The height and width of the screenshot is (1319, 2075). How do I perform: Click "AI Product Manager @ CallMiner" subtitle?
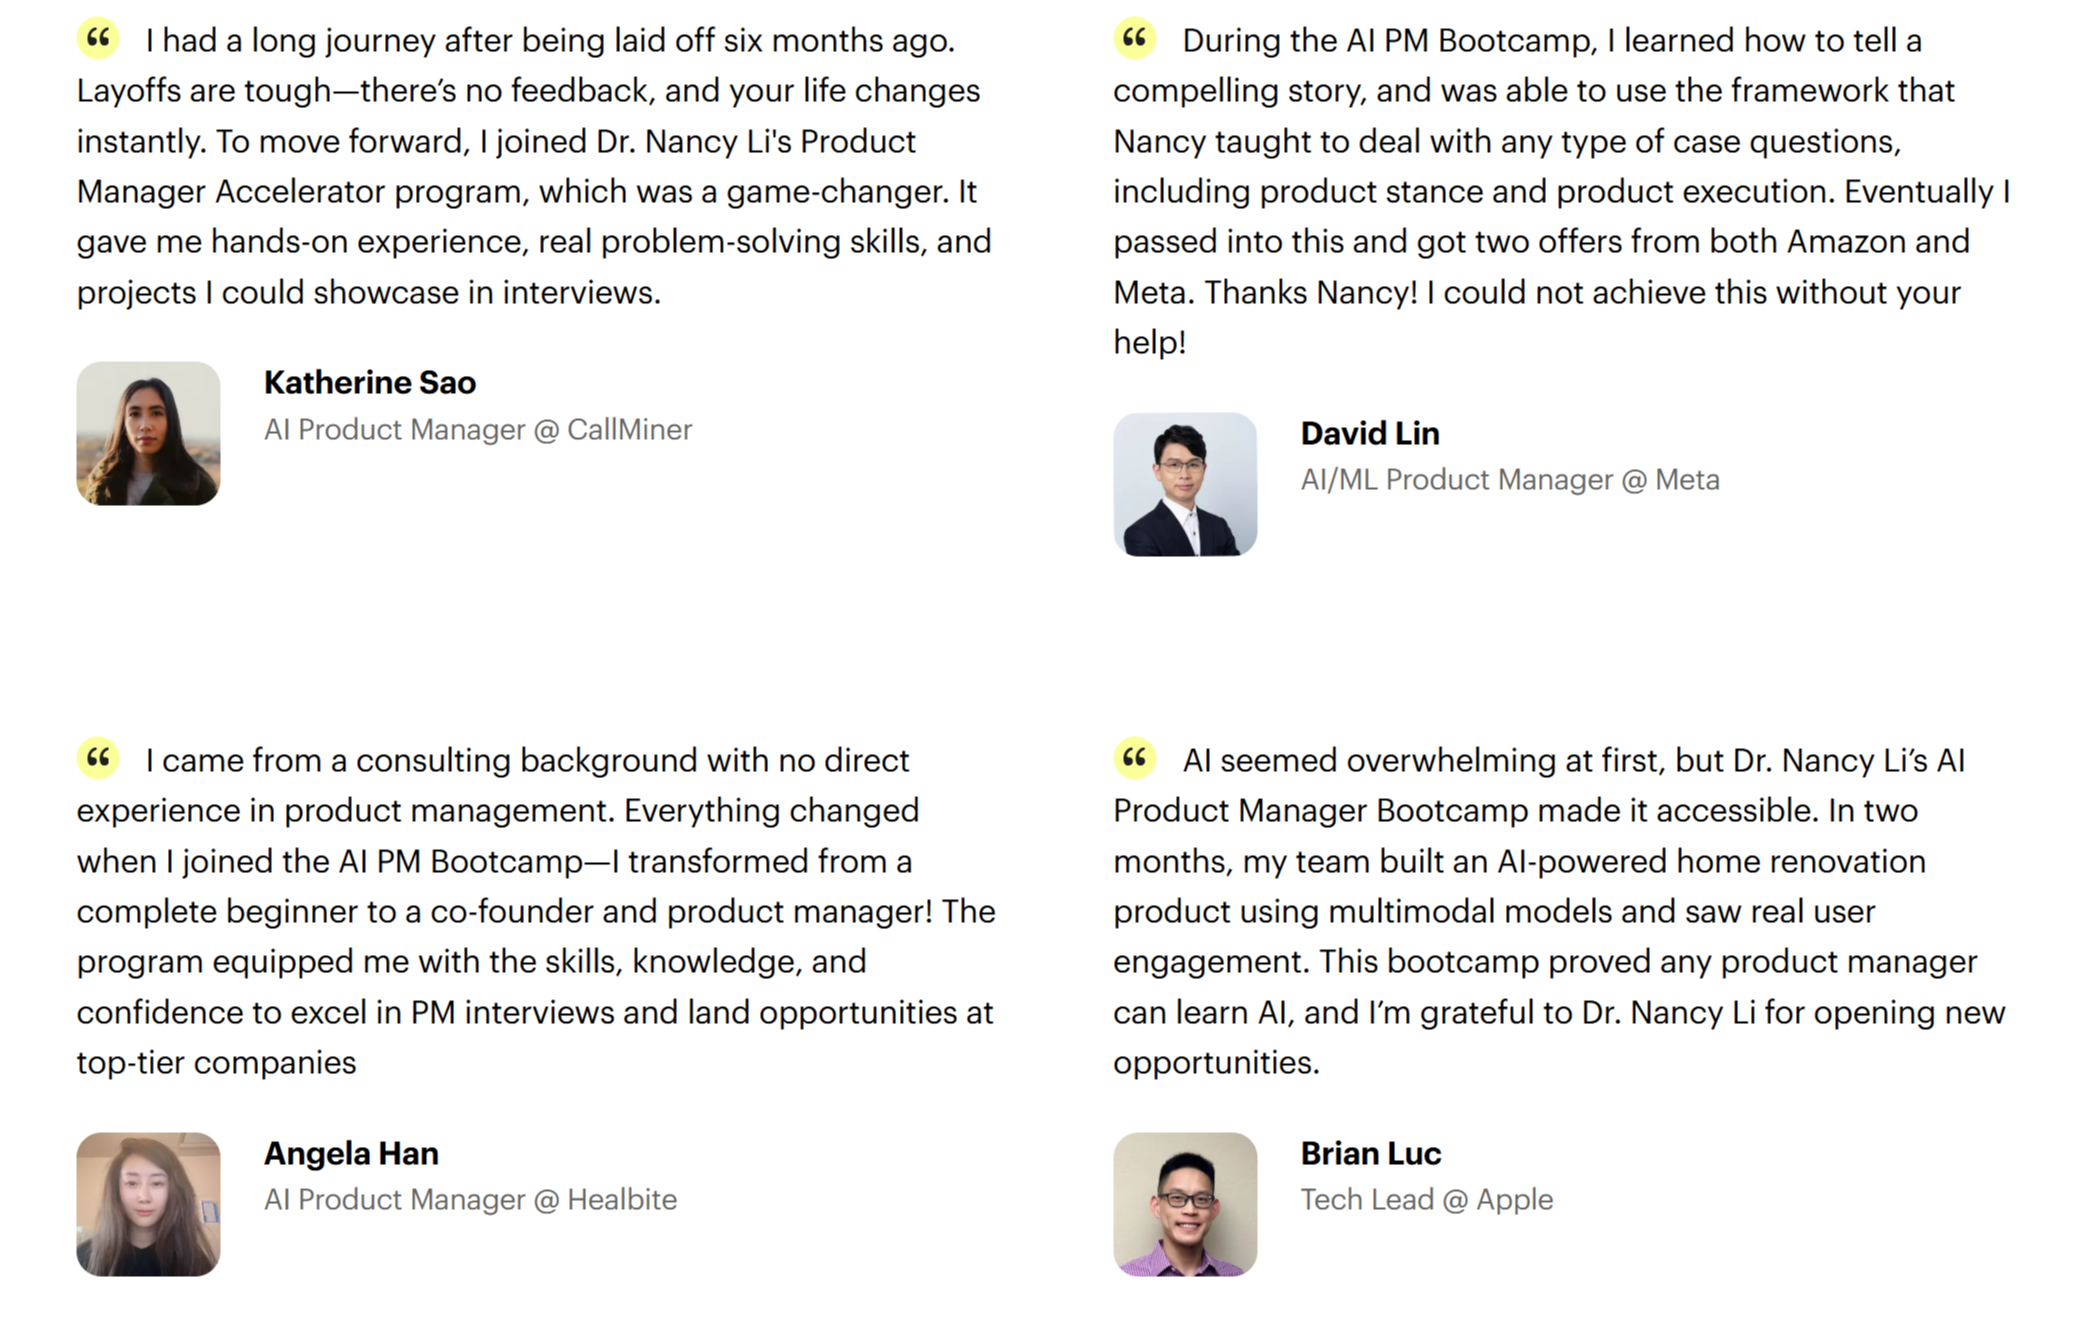point(478,429)
